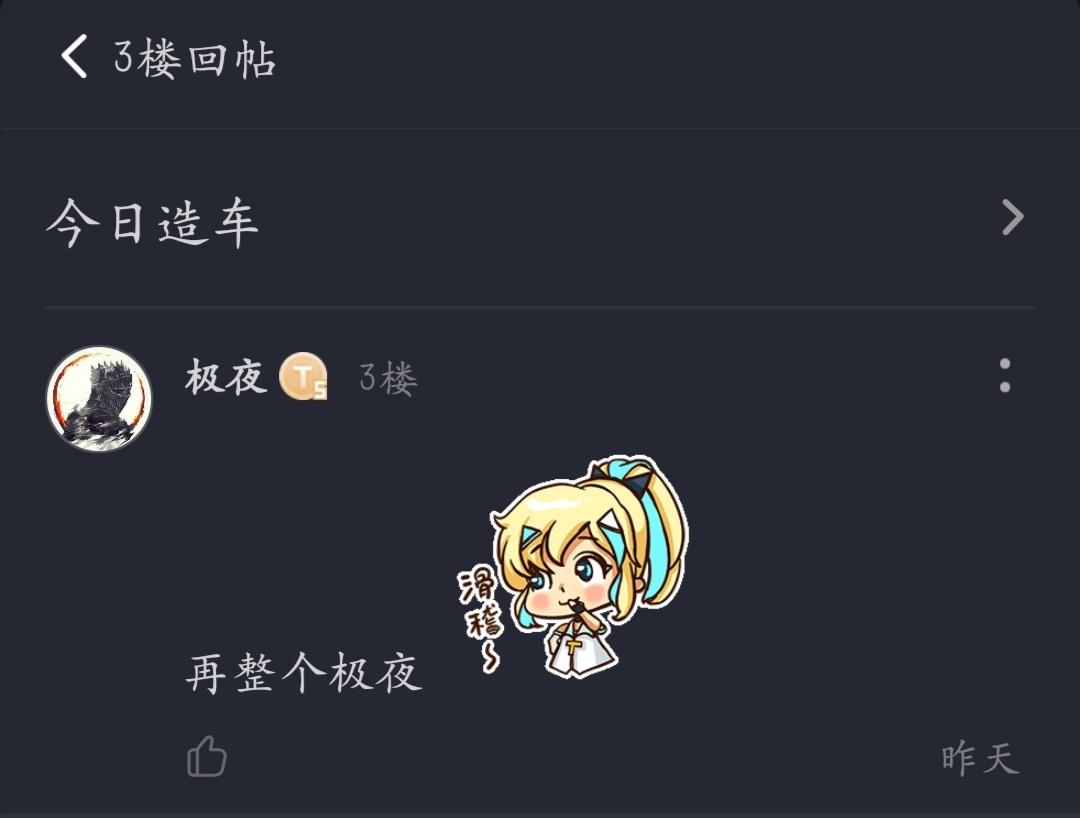Tap the 回帖 characters in the header

click(232, 59)
